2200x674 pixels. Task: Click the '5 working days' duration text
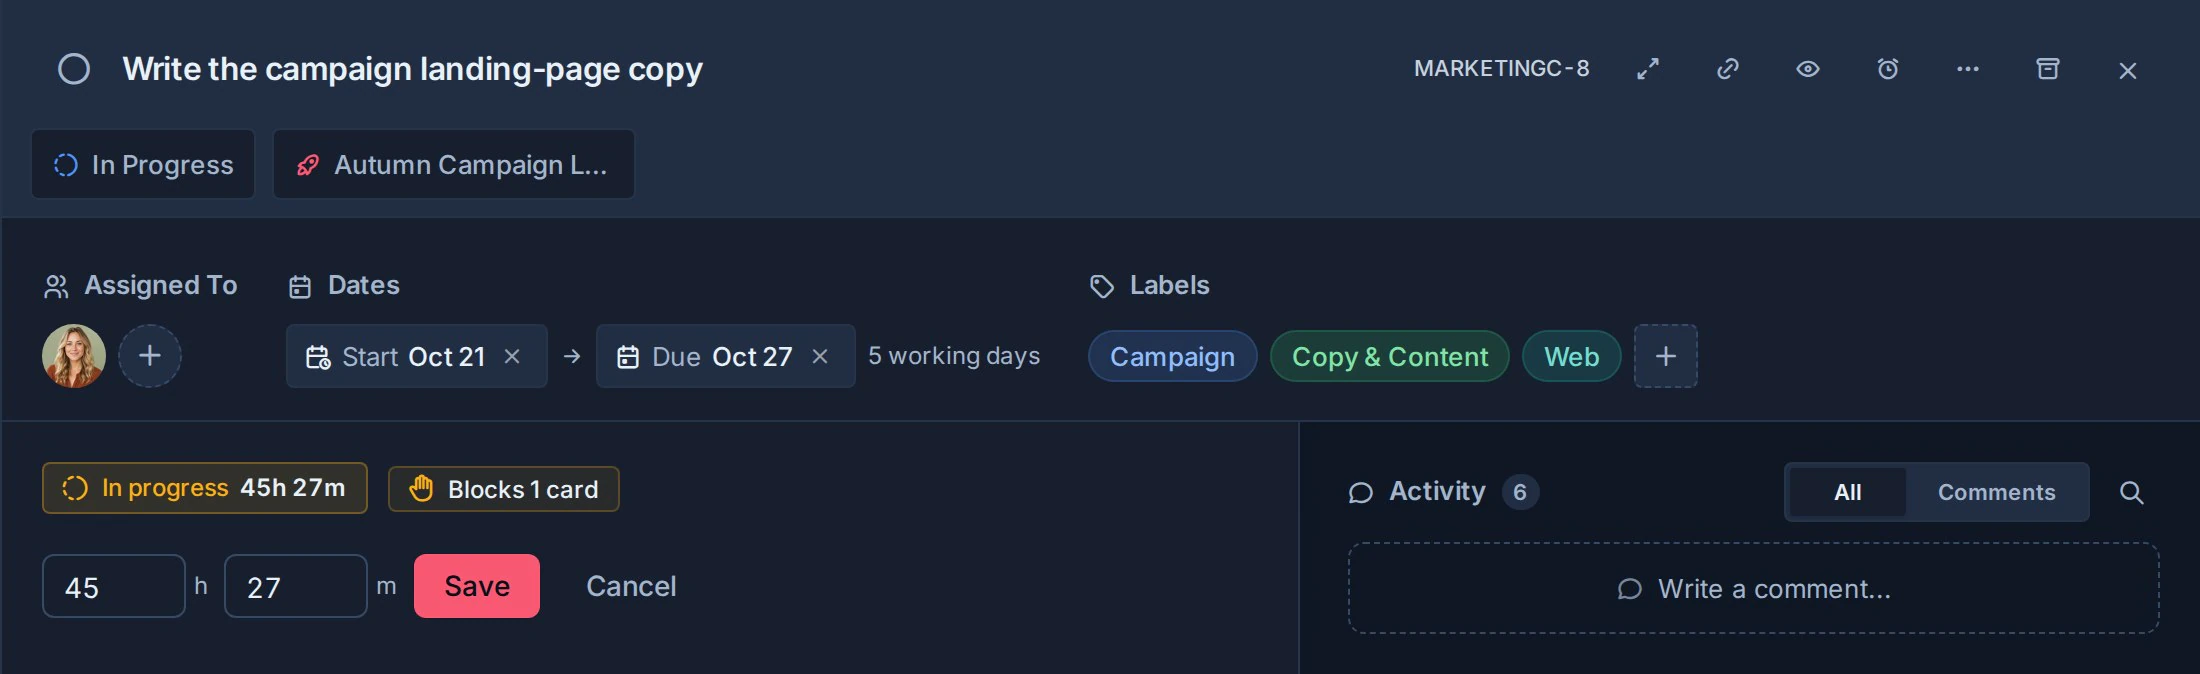(x=954, y=356)
